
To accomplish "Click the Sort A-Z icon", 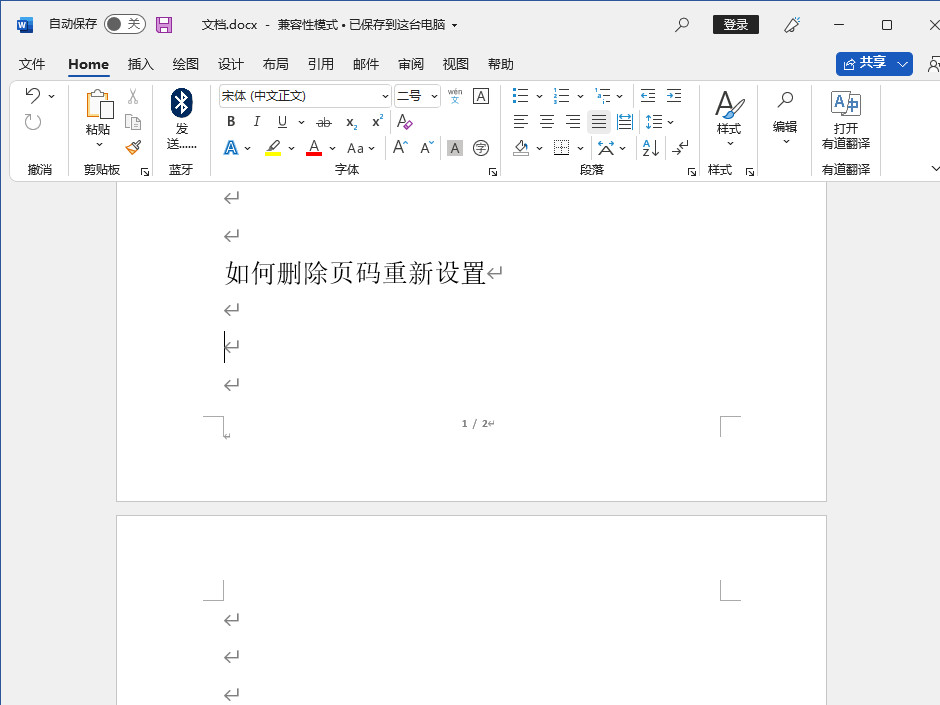I will (x=650, y=148).
